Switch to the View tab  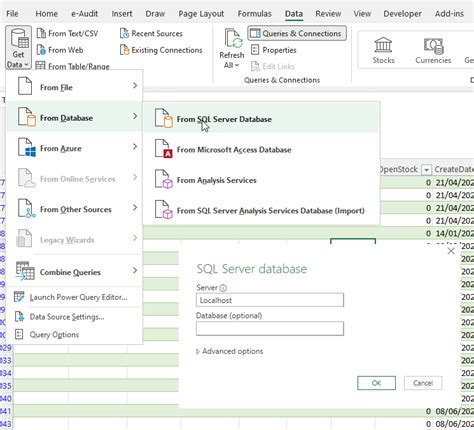point(362,14)
